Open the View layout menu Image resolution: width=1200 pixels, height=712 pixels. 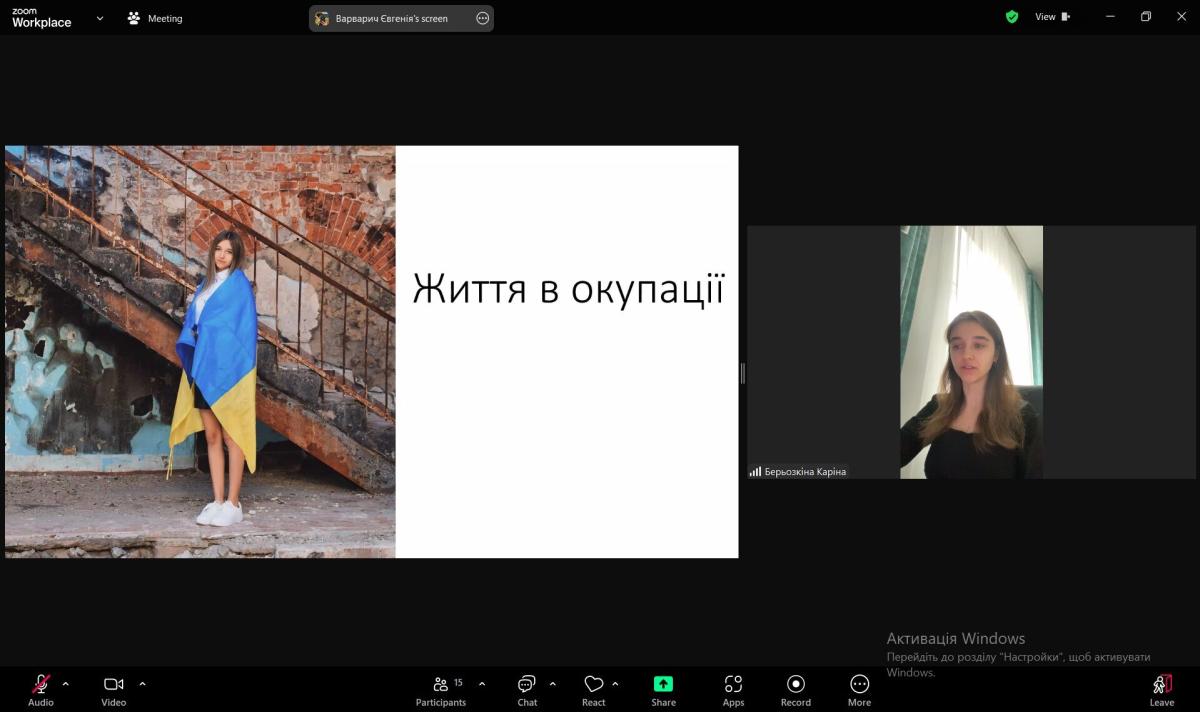1052,17
